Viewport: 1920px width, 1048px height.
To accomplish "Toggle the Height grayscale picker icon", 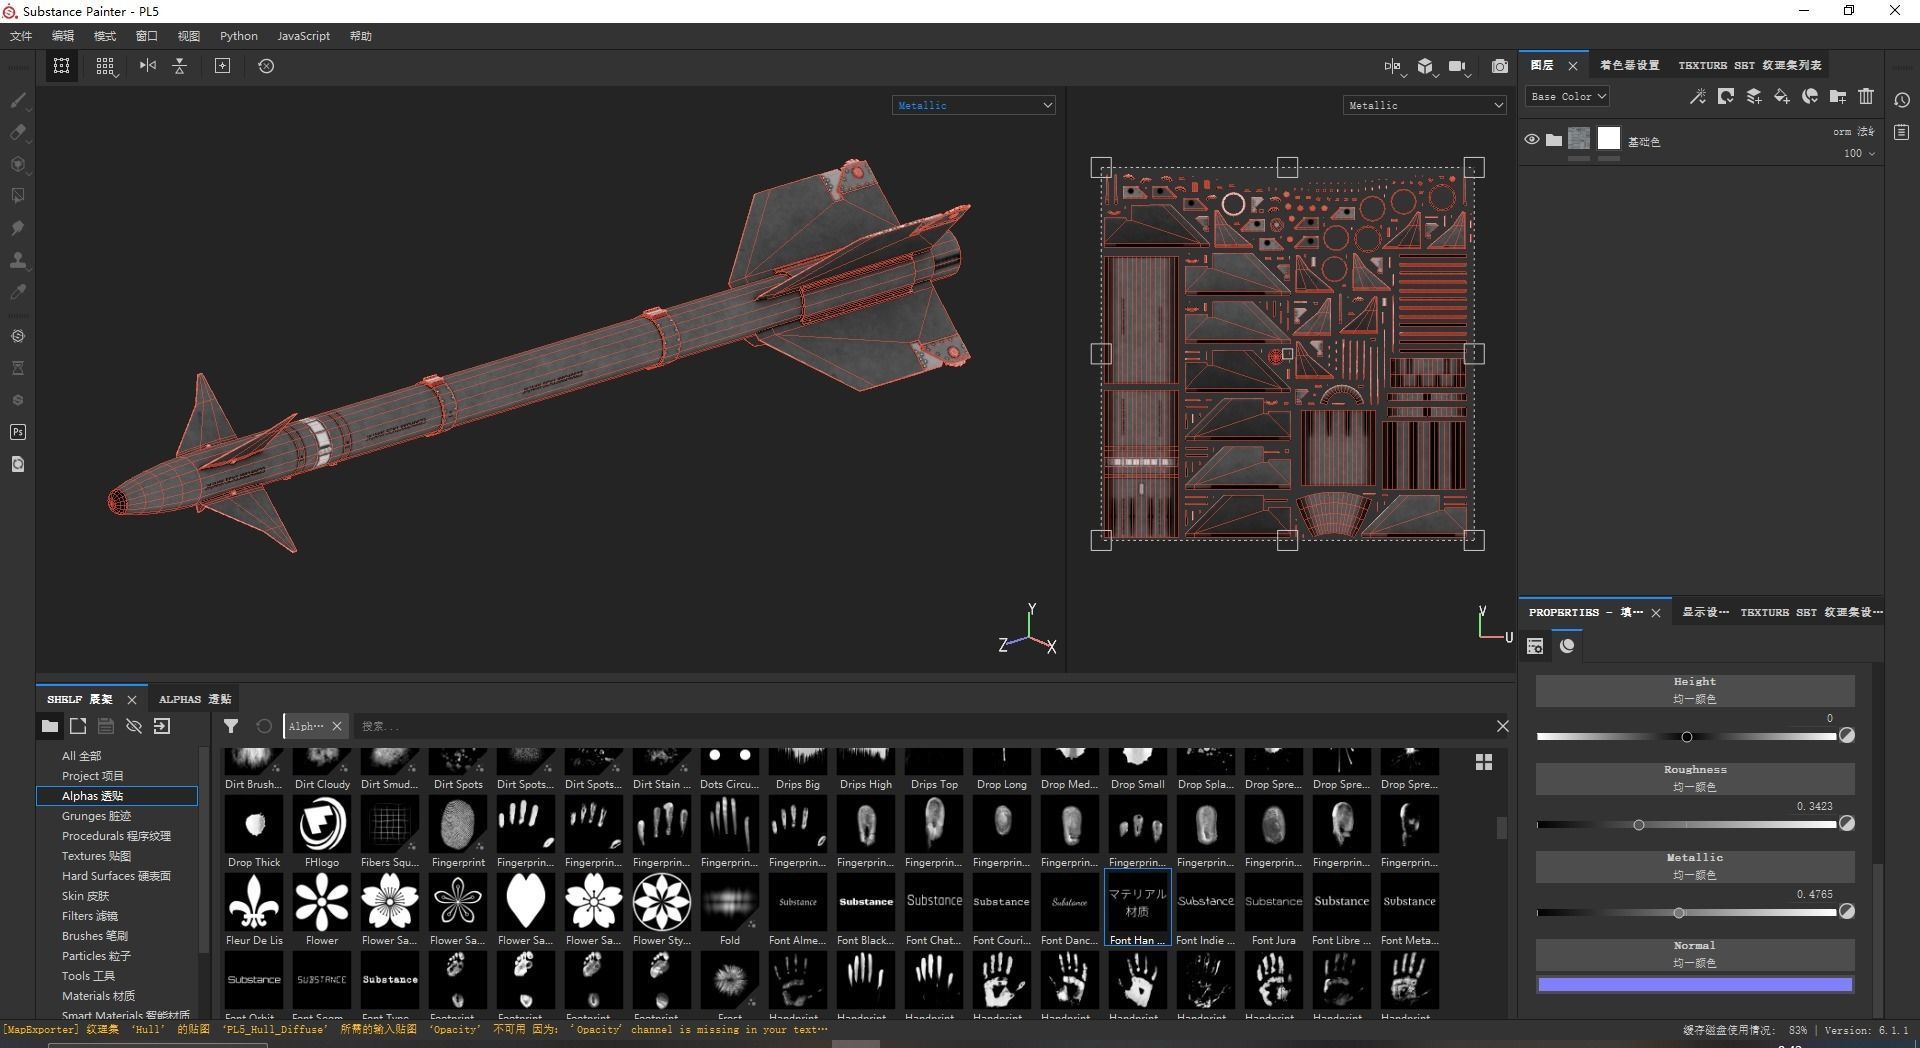I will (x=1847, y=736).
